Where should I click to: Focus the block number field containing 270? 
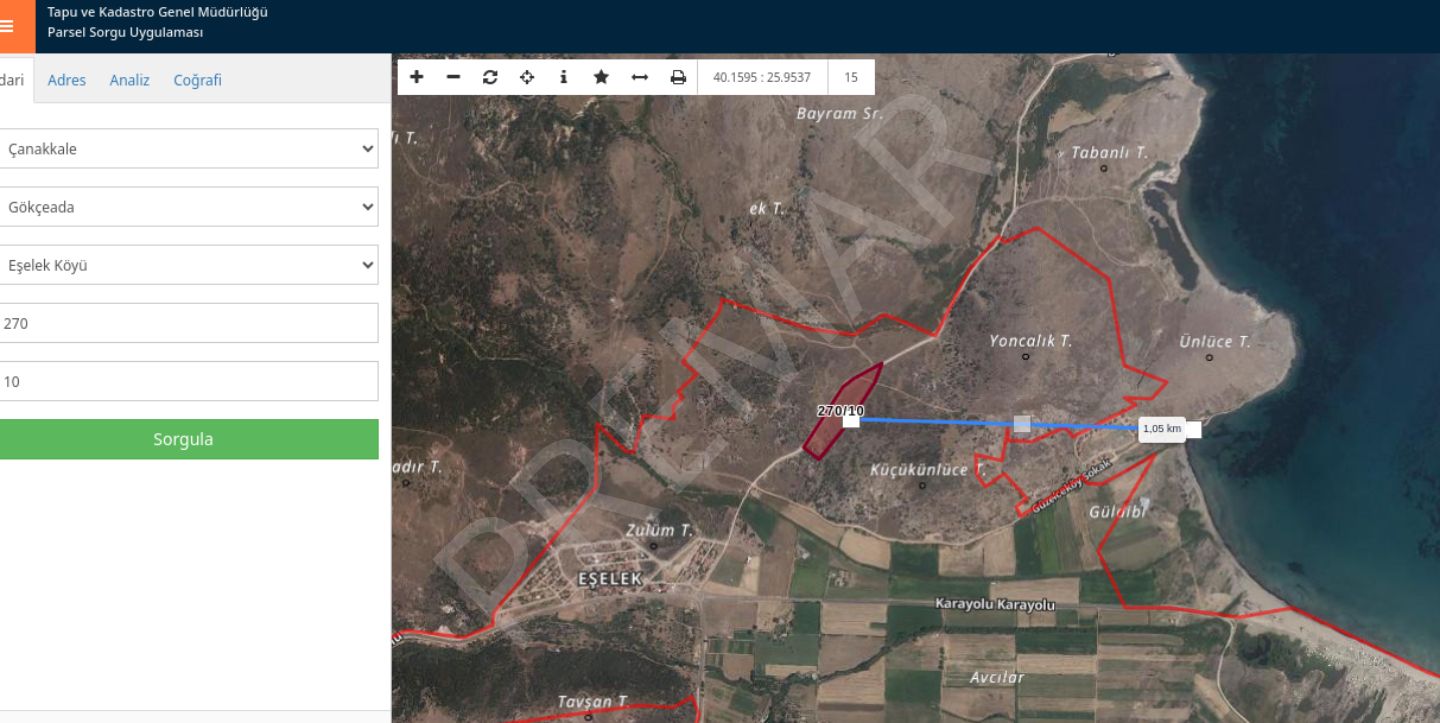(189, 323)
